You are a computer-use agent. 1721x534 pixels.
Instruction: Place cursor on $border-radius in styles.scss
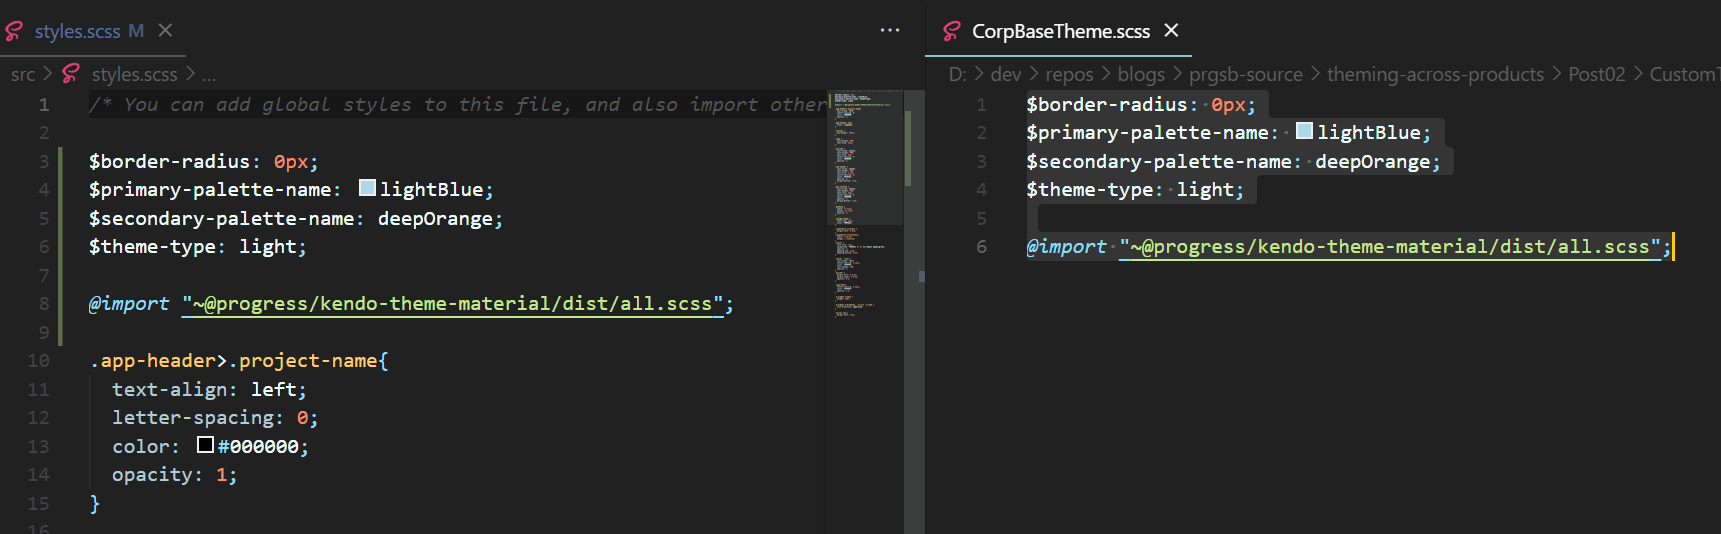coord(169,162)
